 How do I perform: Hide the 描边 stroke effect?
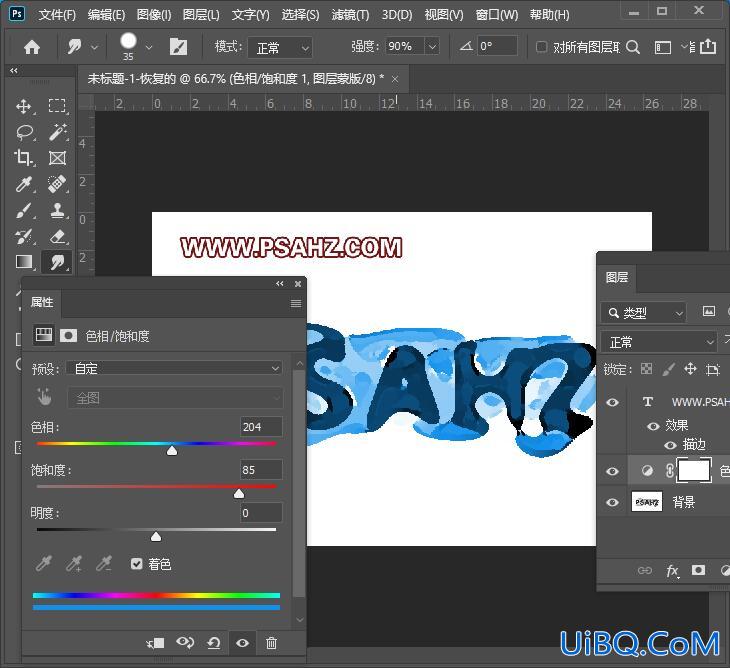(x=670, y=445)
